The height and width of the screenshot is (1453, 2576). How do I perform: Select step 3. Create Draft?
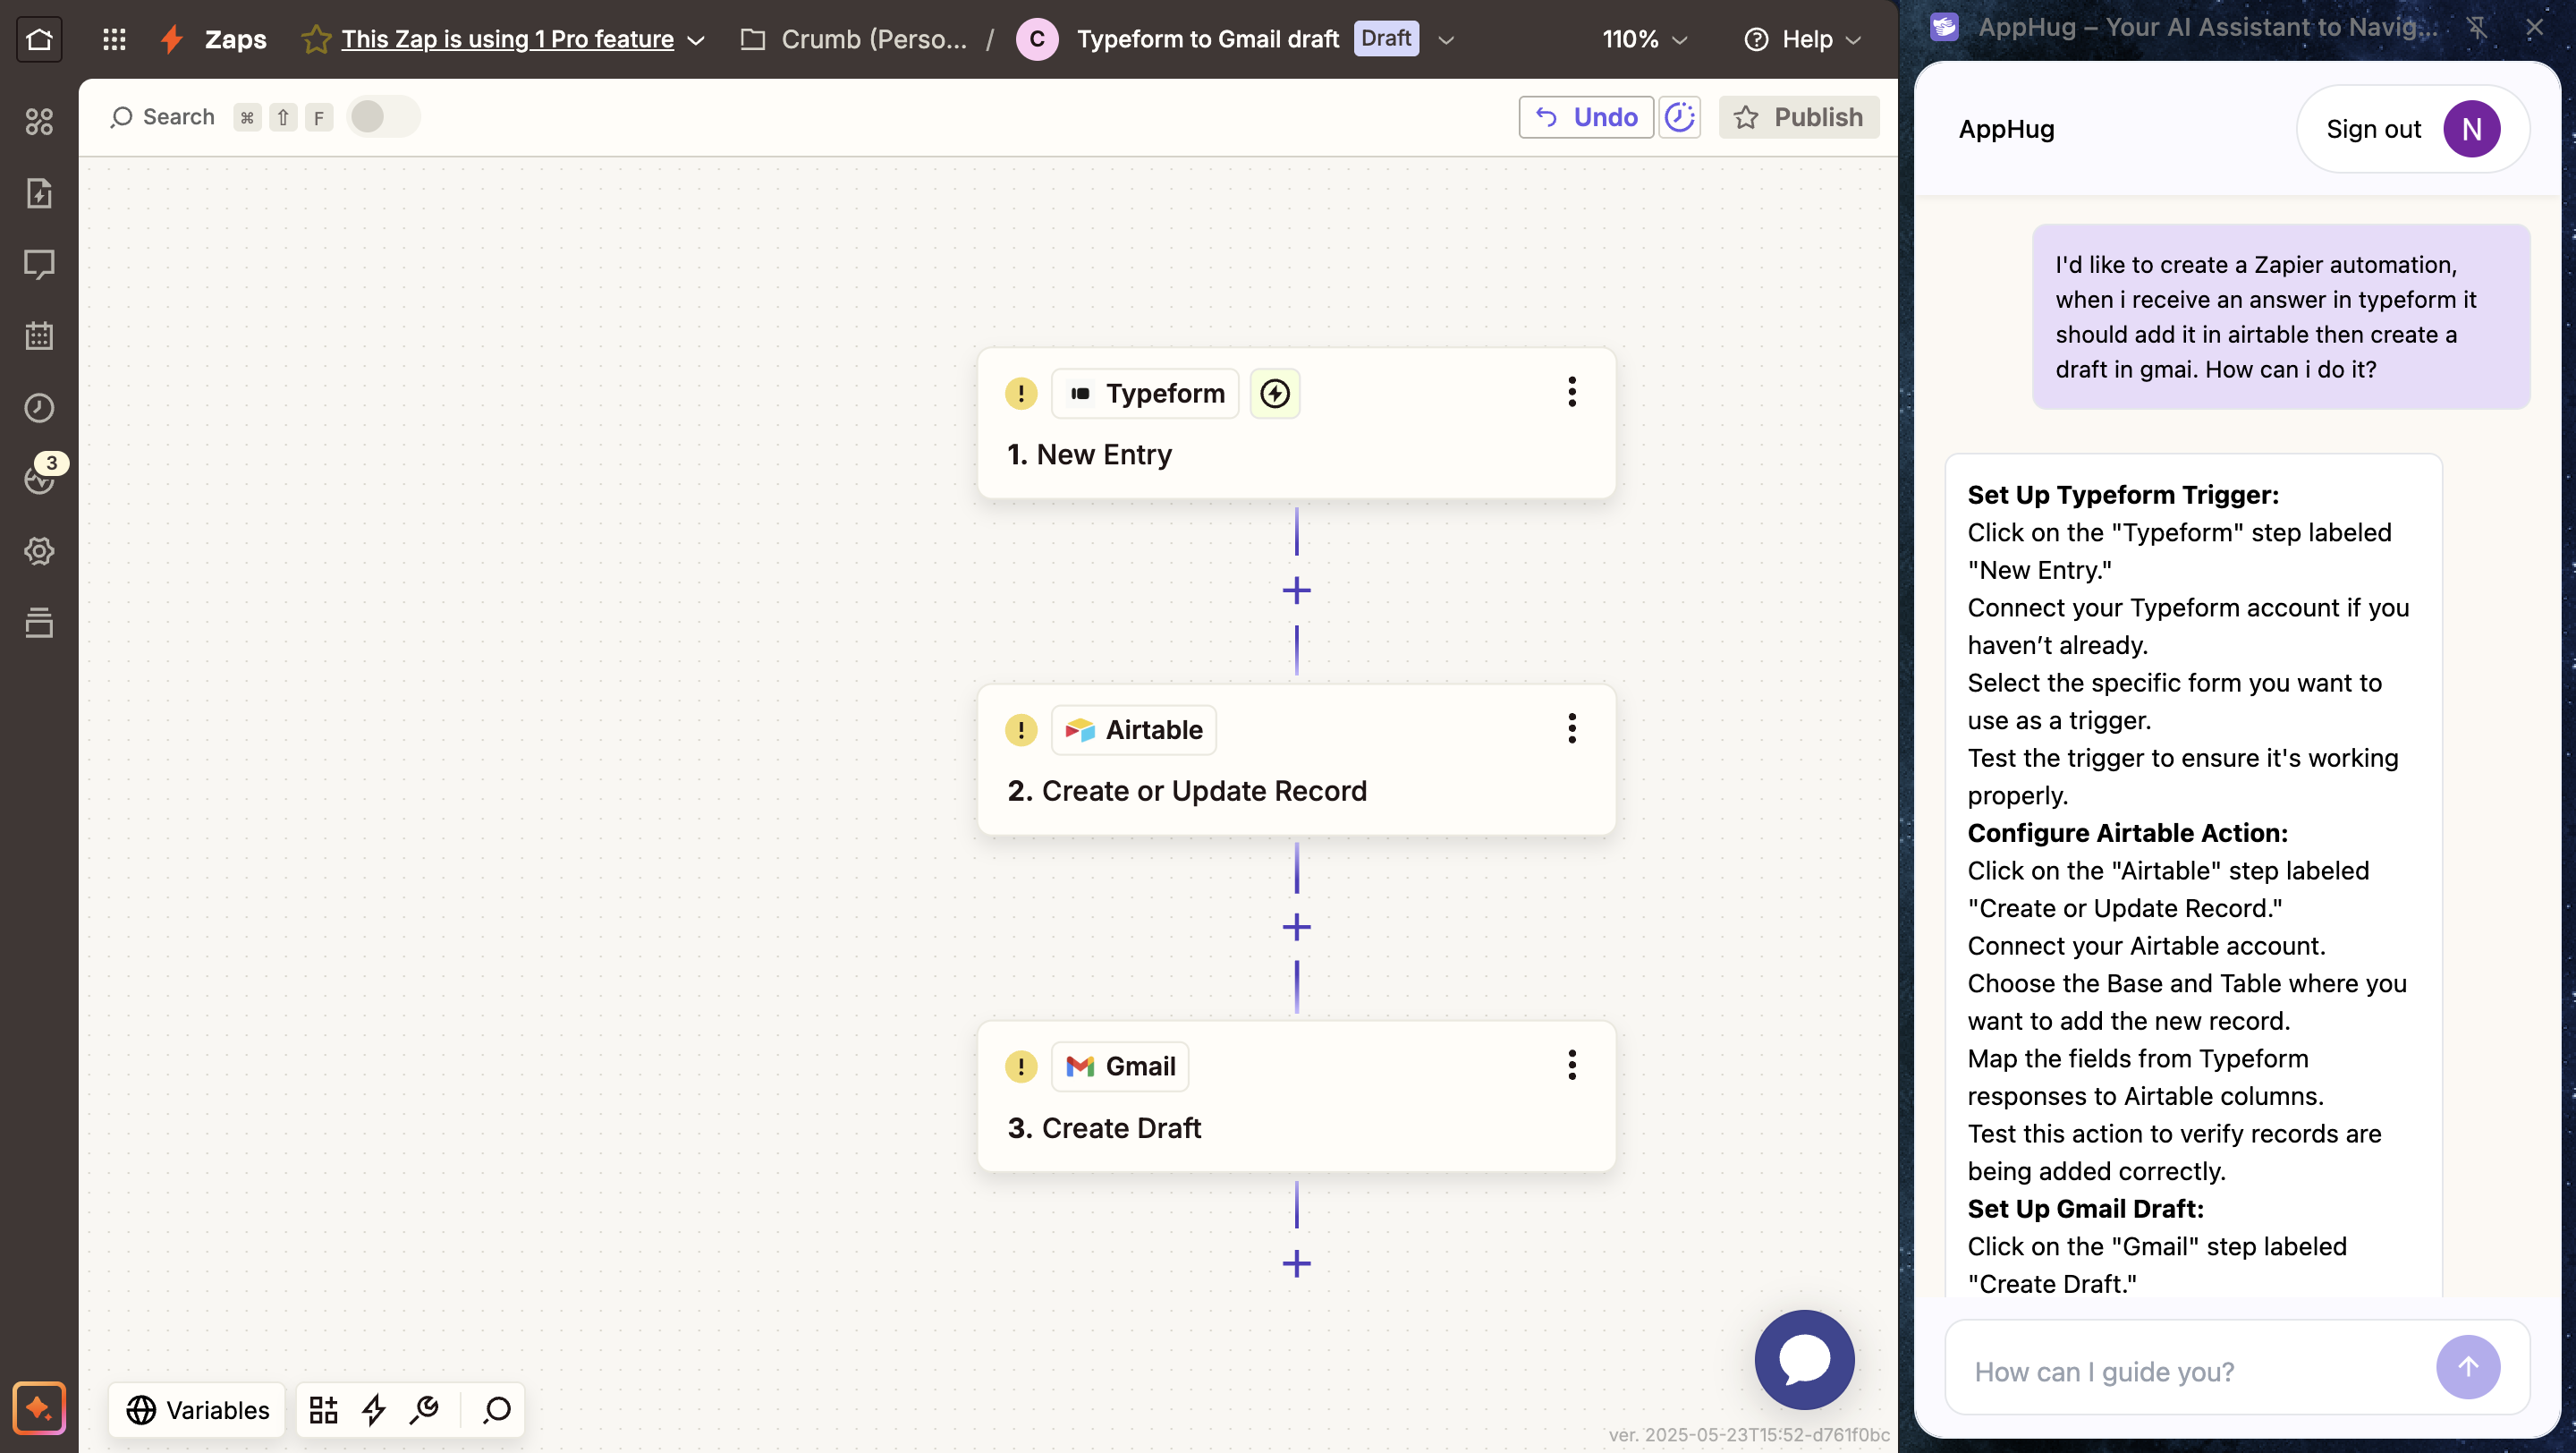[1296, 1096]
